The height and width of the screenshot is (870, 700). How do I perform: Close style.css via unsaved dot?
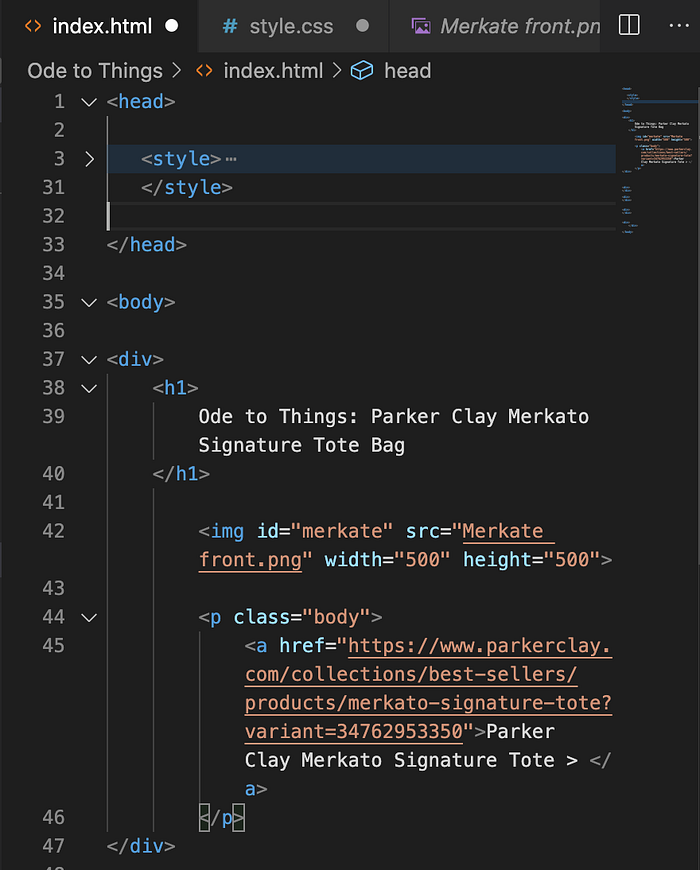(x=362, y=26)
